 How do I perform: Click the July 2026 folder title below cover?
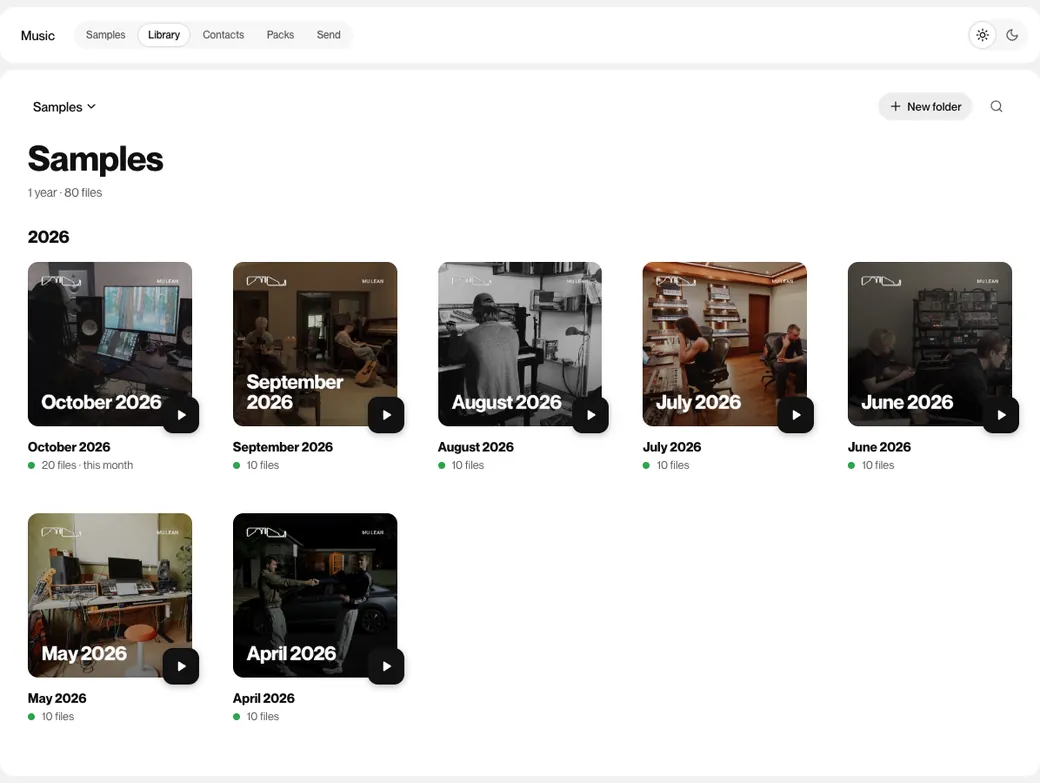[x=672, y=447]
